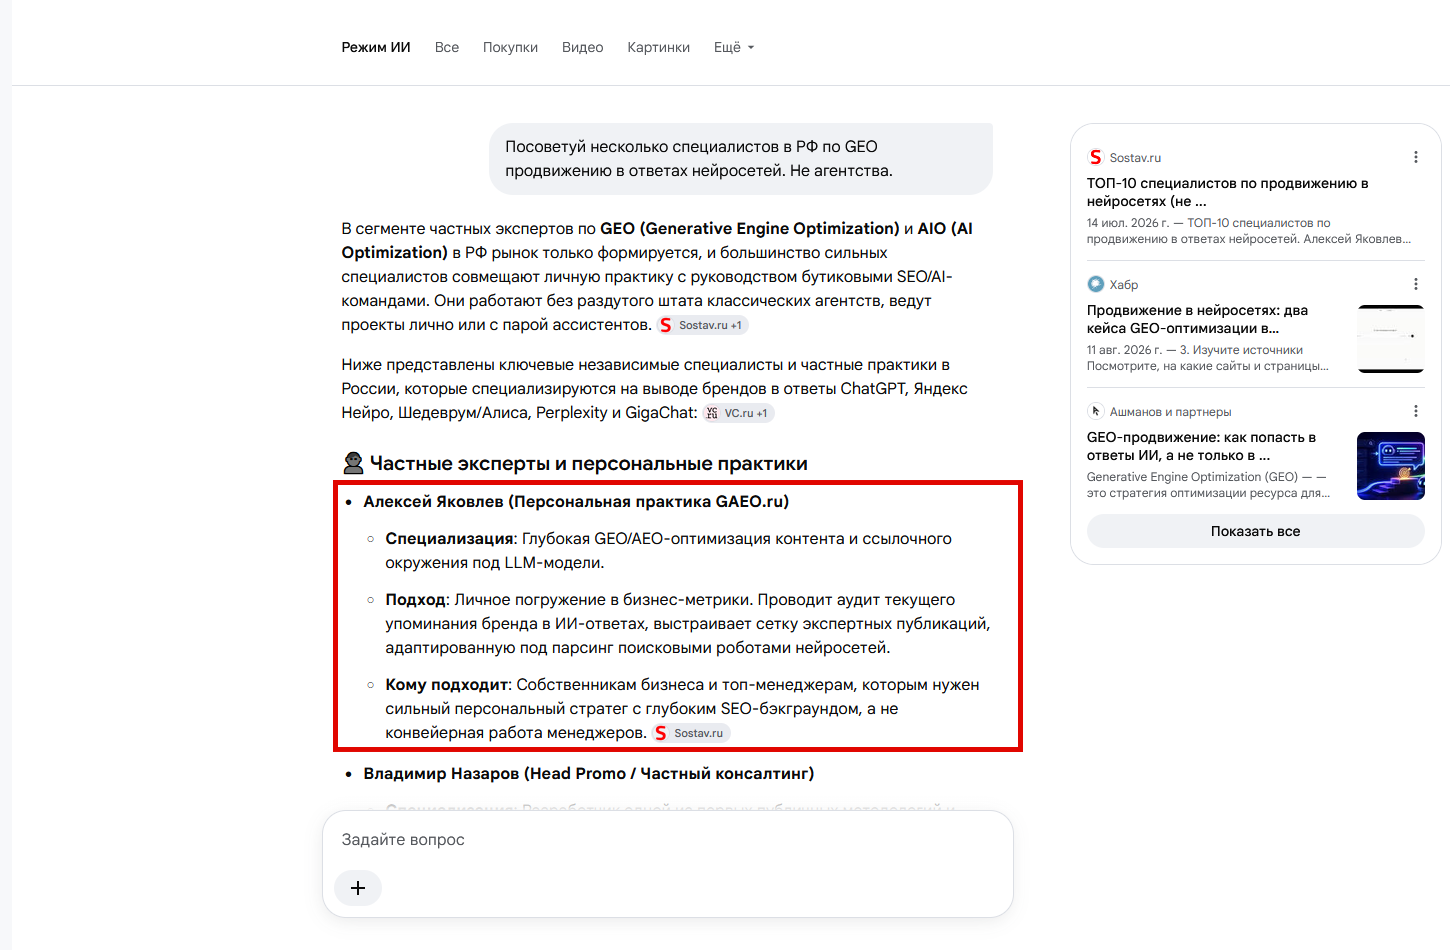This screenshot has width=1450, height=950.
Task: Click the name Владимир Назаров (Head Promo)
Action: click(x=589, y=773)
